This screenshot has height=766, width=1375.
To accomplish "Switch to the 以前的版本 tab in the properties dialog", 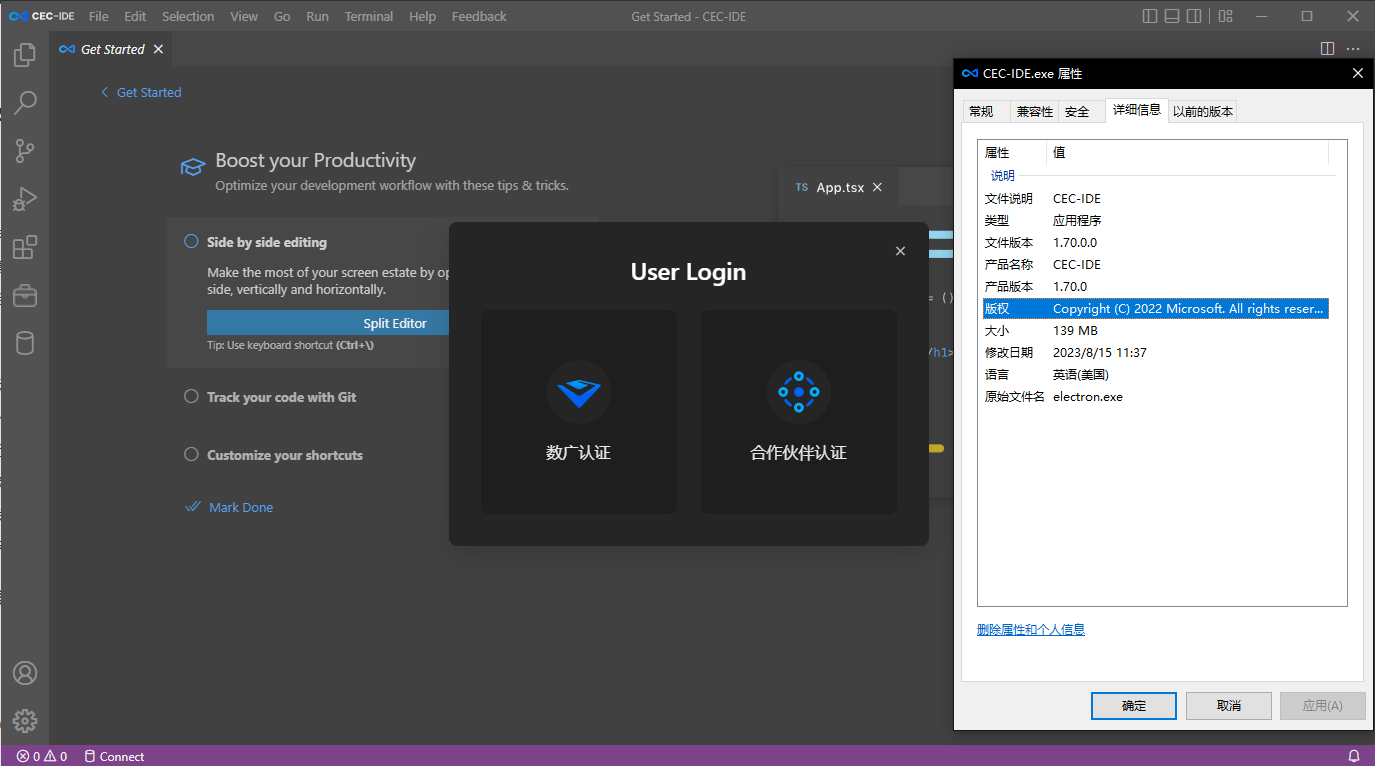I will (1203, 112).
